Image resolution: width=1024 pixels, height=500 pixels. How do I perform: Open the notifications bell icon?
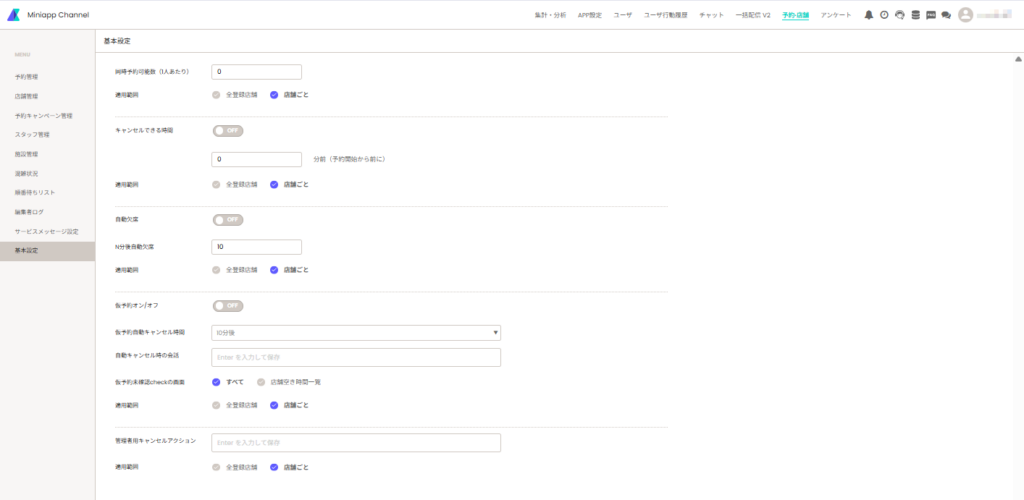pos(869,15)
